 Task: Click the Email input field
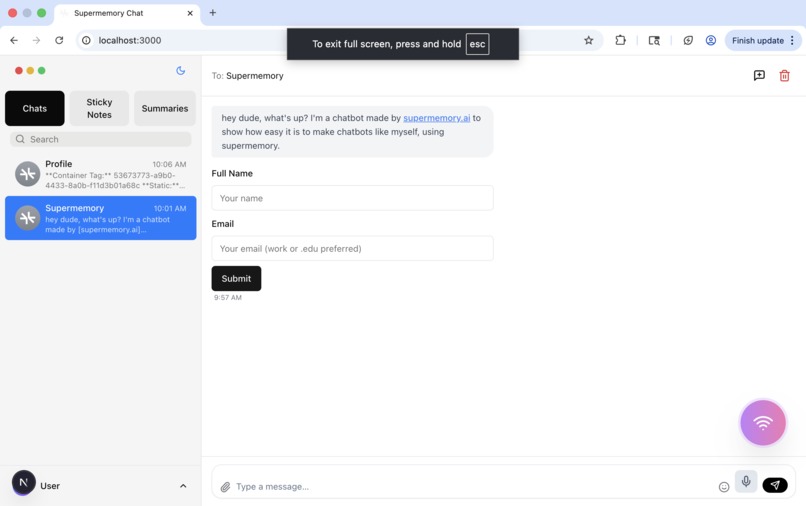[x=353, y=248]
